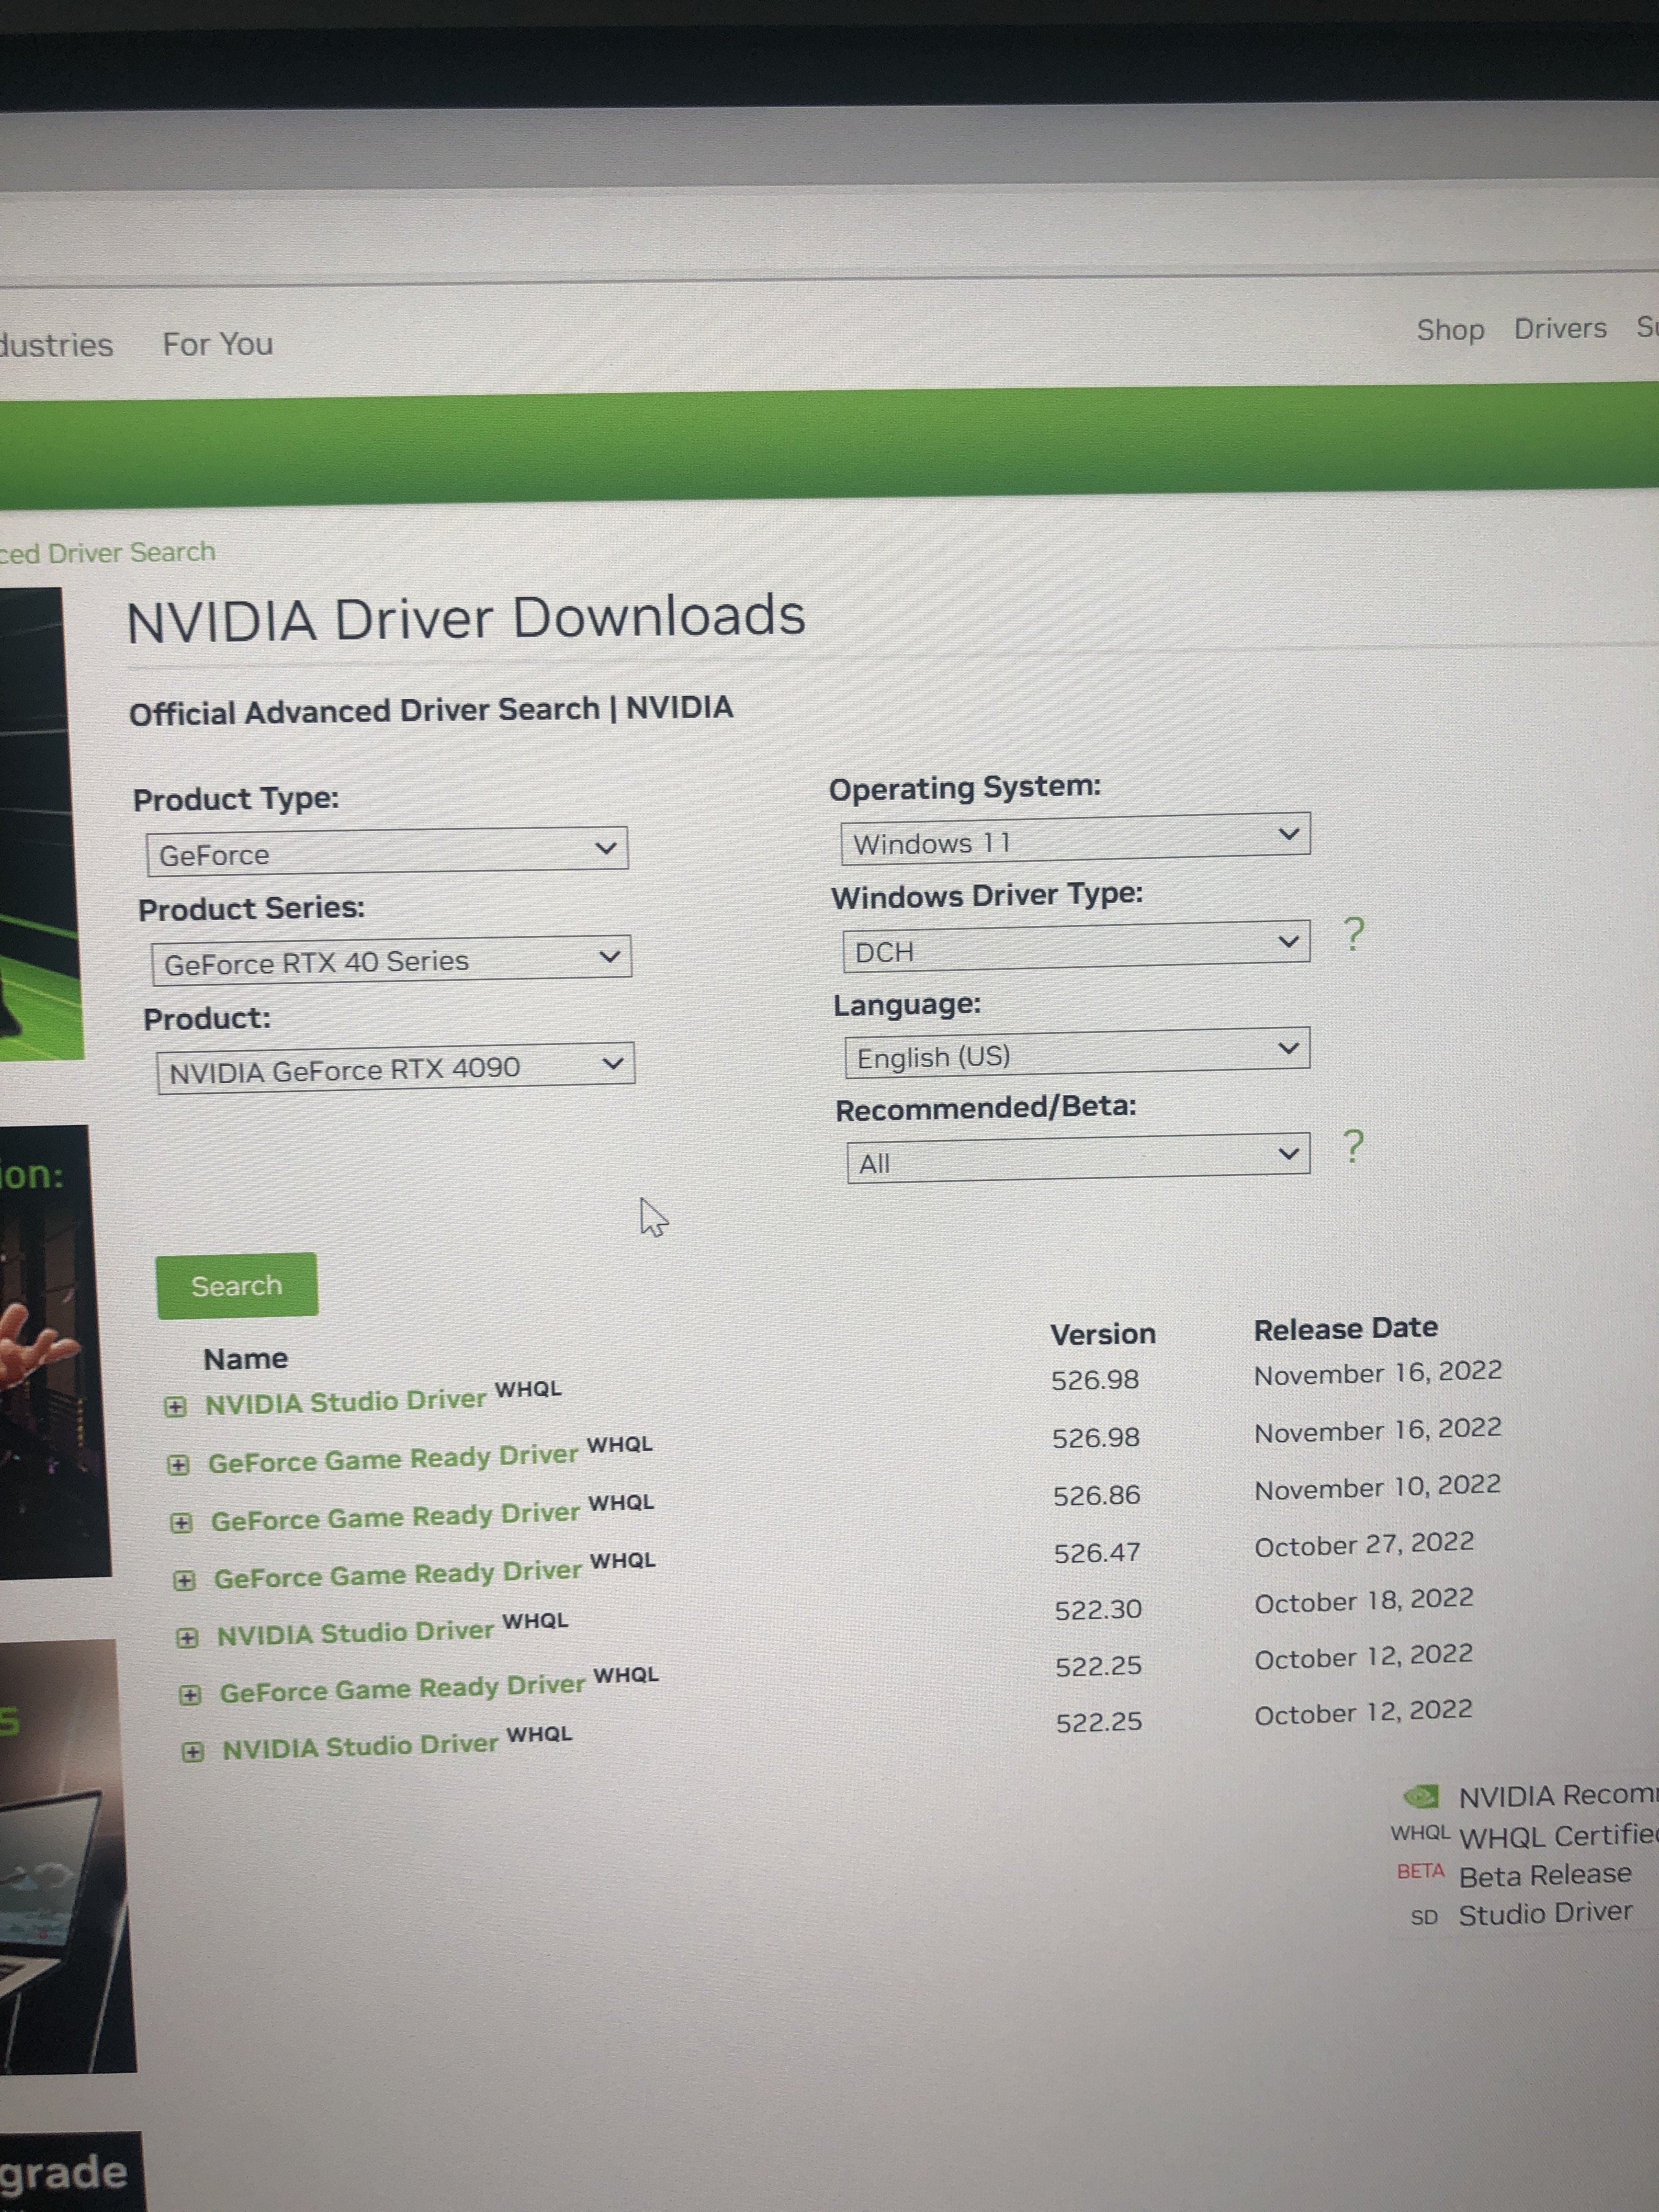Click the release date October 27, 2022

pos(1364,1544)
